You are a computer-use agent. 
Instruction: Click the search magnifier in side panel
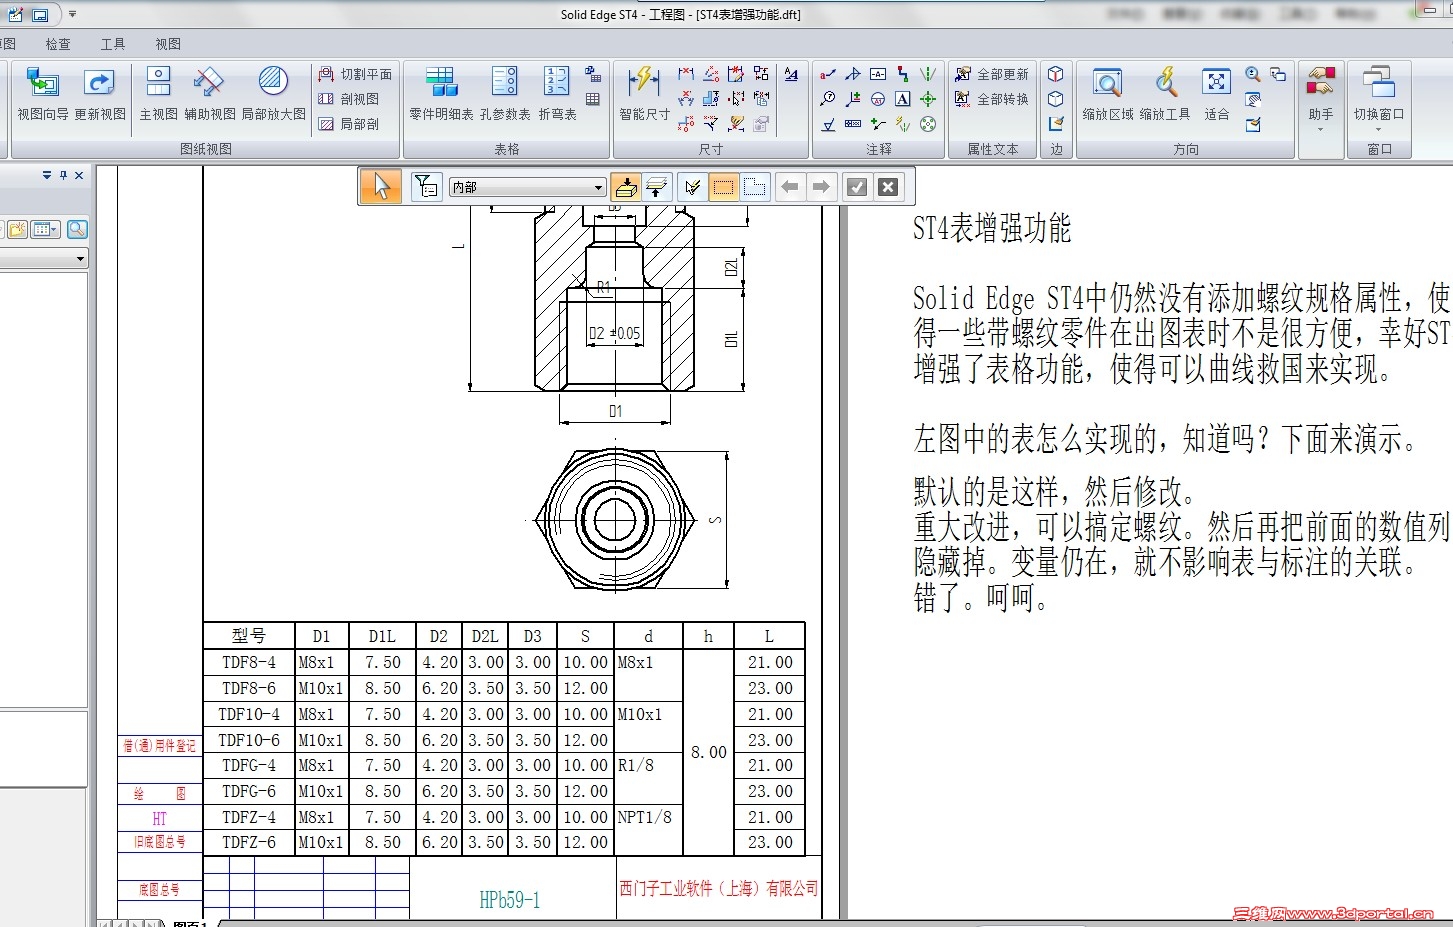click(x=77, y=229)
